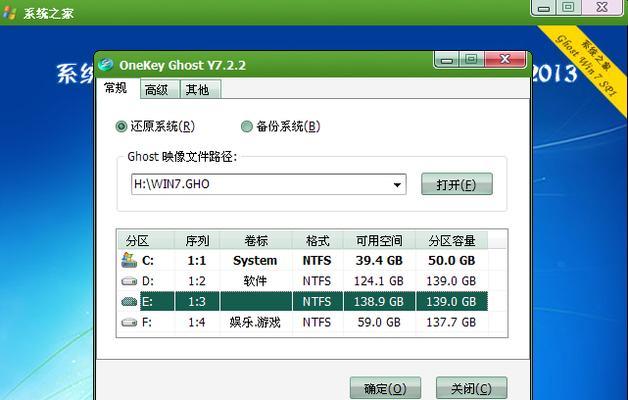
Task: Click the 39.4 GB free space cell
Action: tap(379, 261)
